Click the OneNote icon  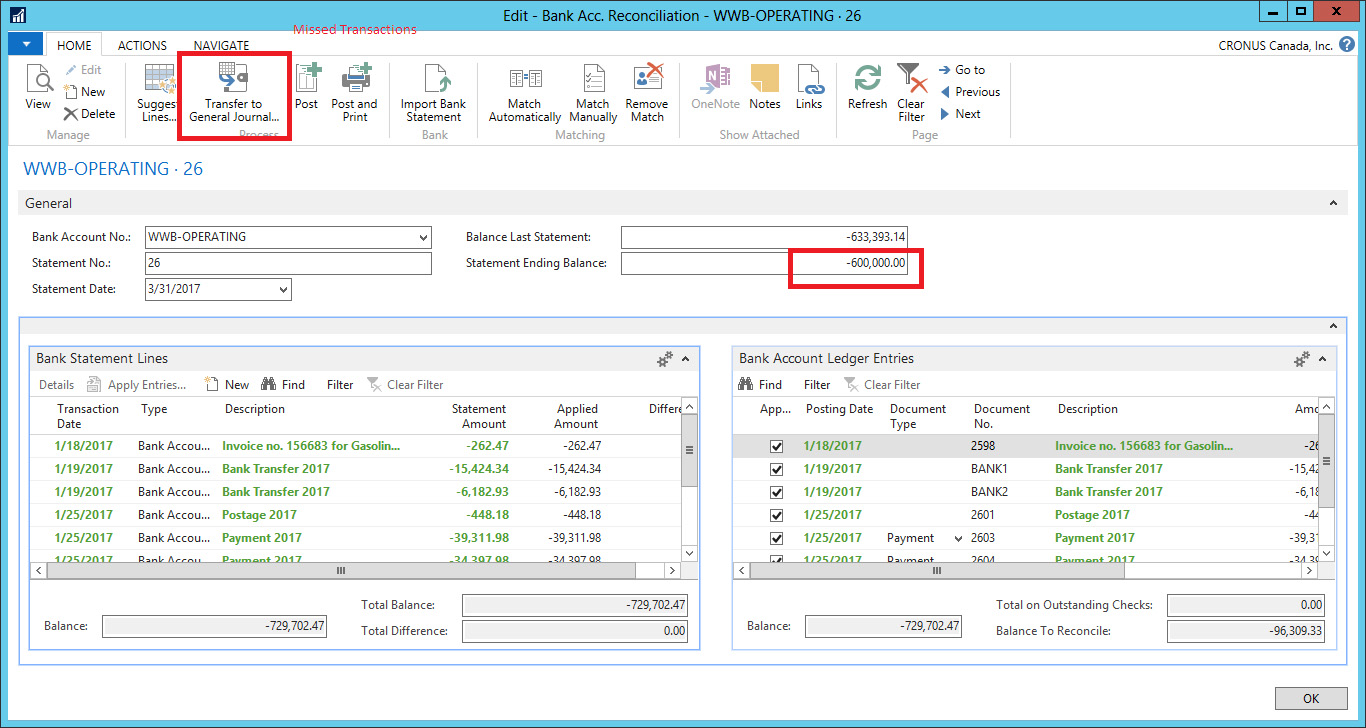point(716,79)
